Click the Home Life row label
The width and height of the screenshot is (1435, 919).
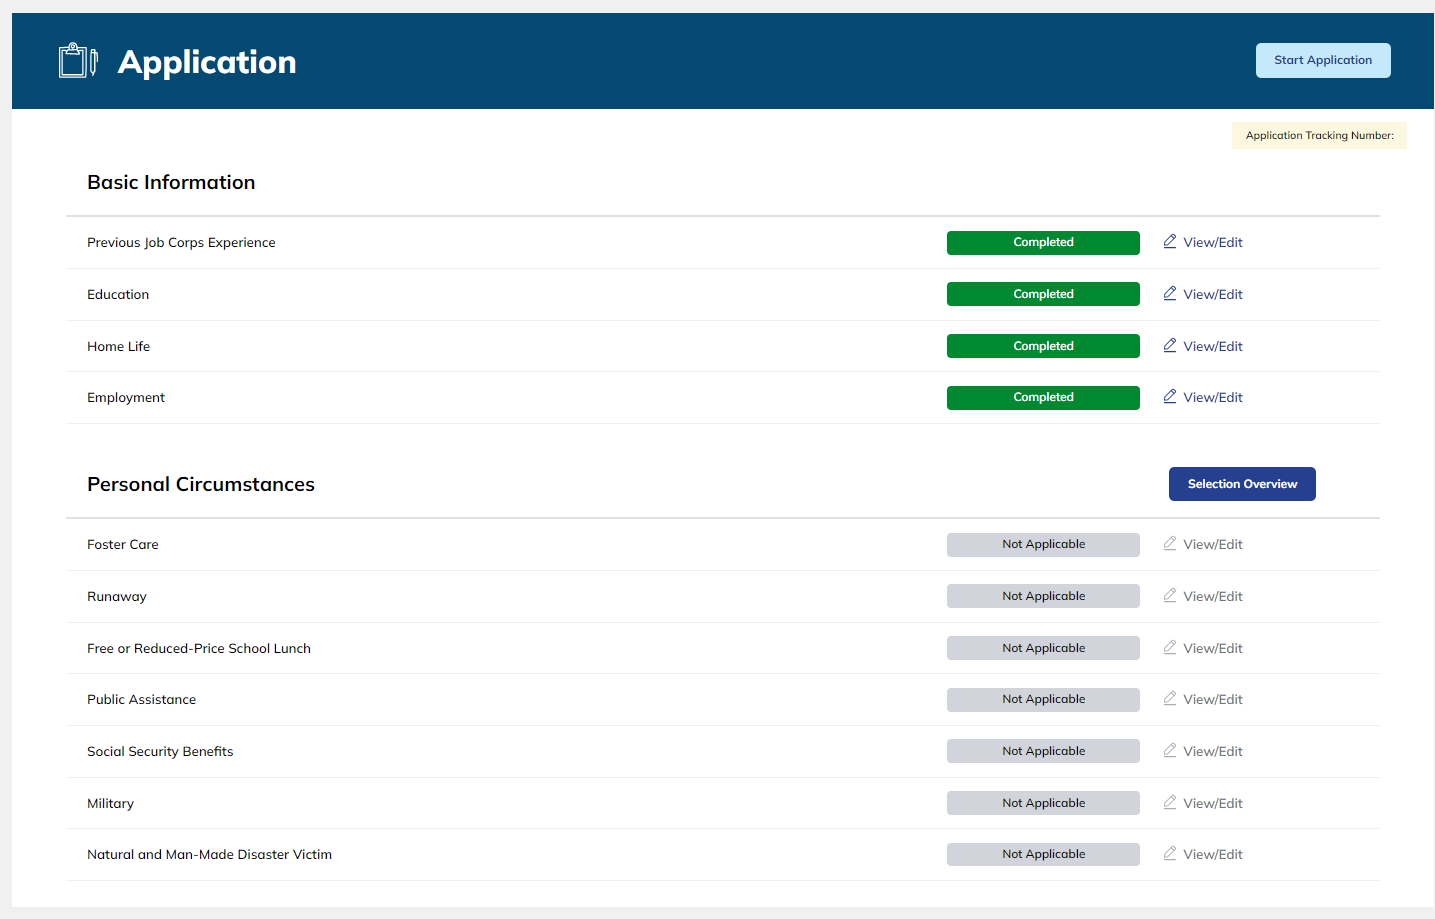pos(118,347)
